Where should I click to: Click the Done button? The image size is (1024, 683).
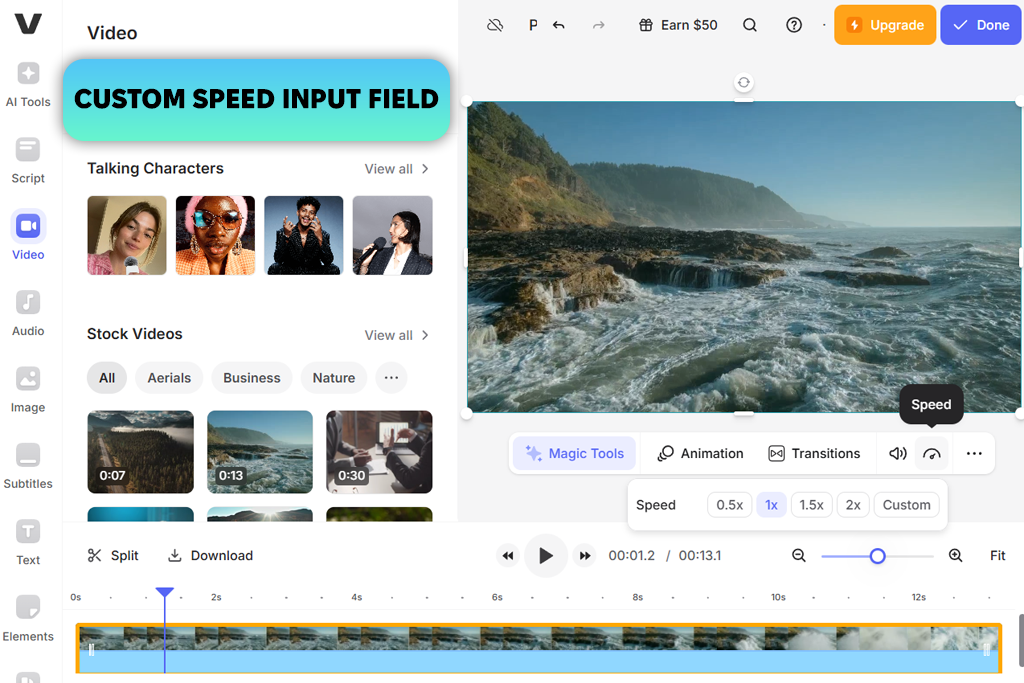(982, 25)
